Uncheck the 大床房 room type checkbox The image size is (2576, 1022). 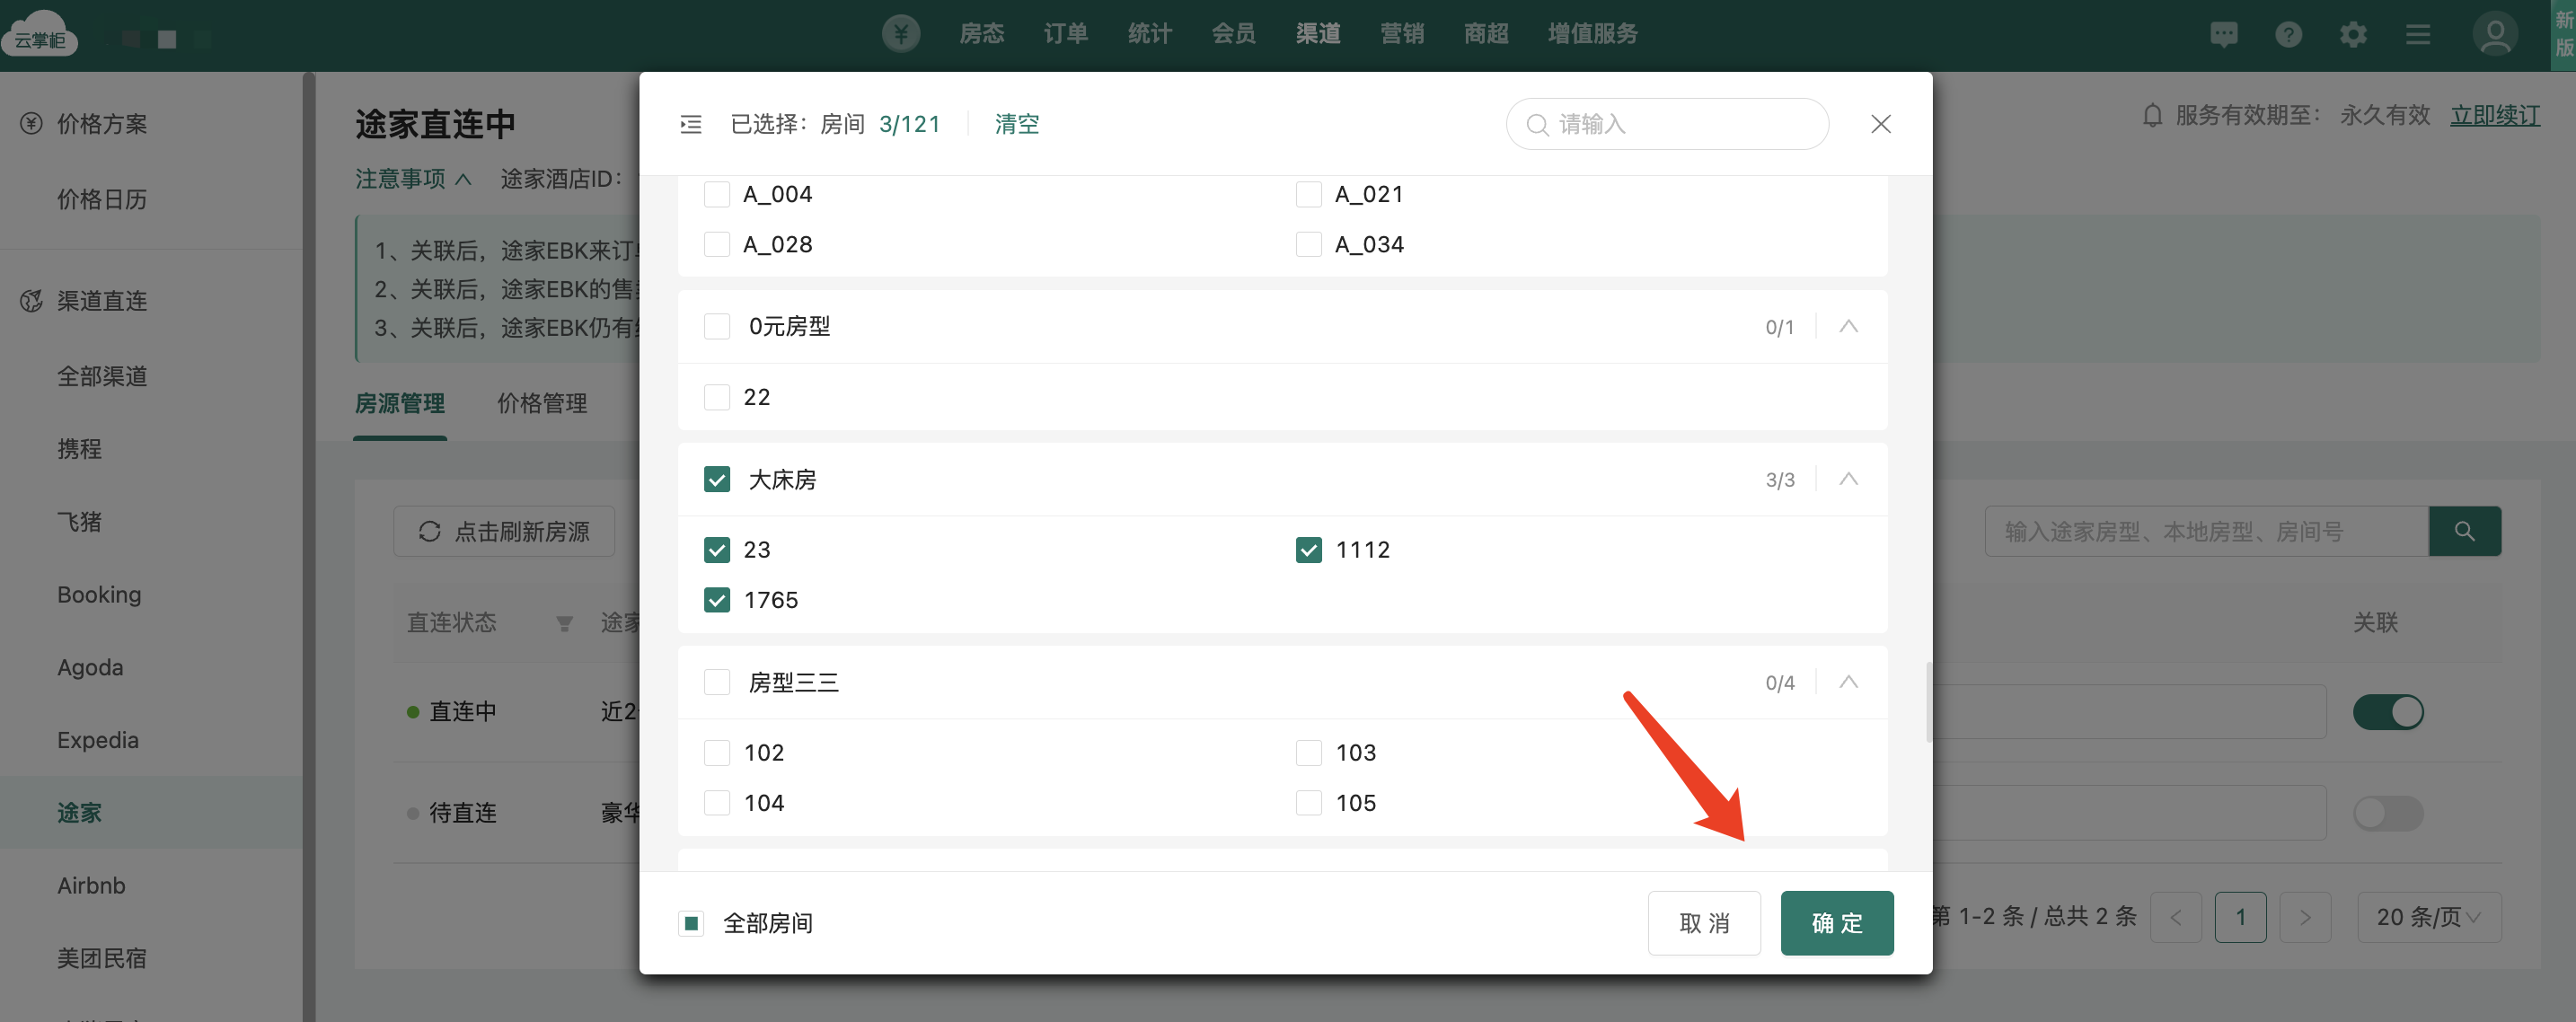[717, 479]
